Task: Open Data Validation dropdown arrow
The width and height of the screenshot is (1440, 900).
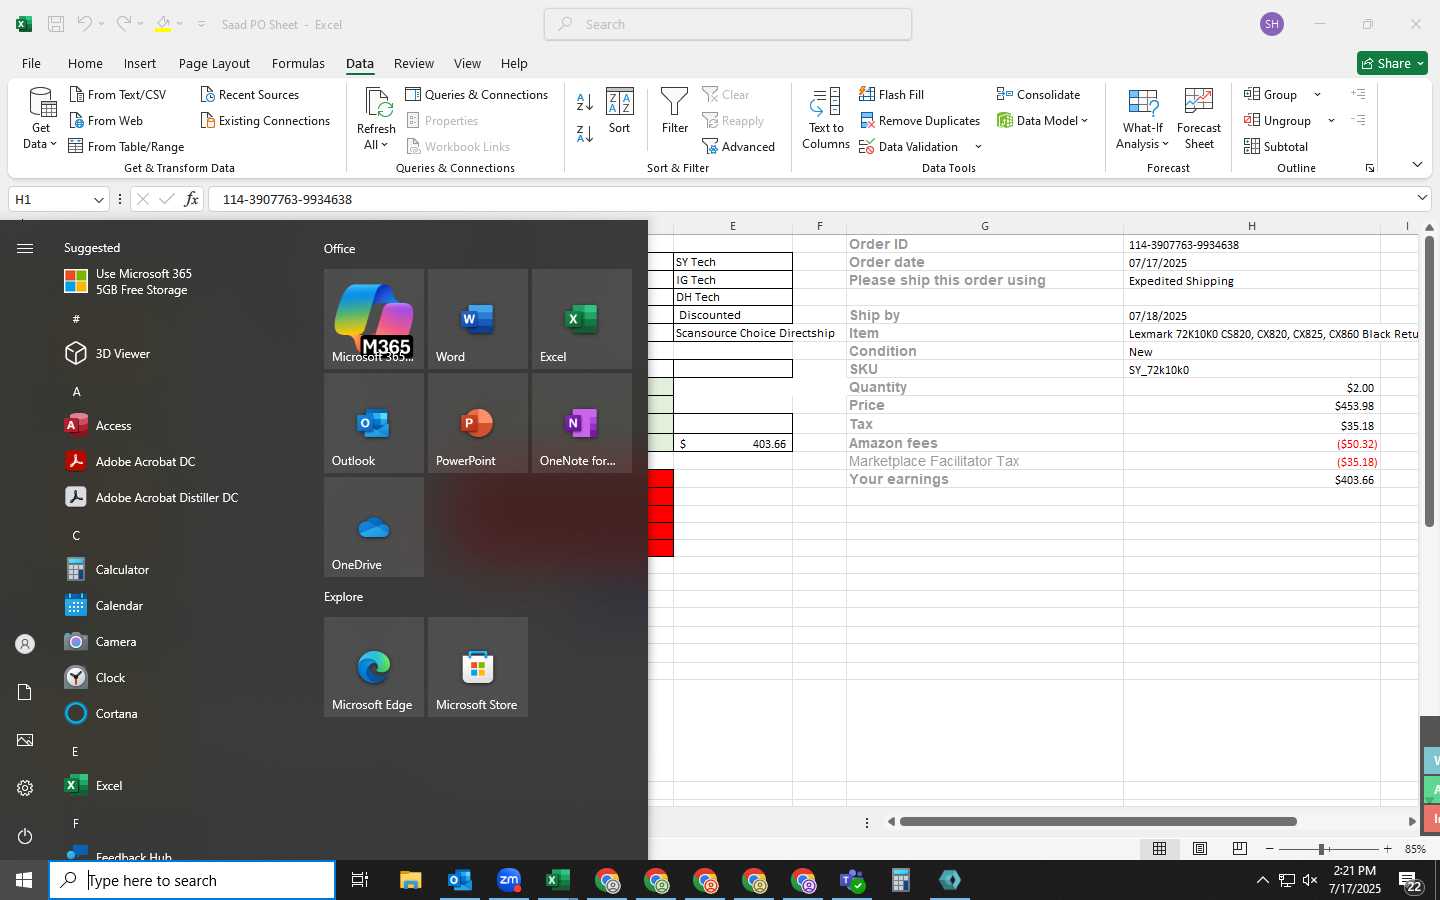Action: coord(978,147)
